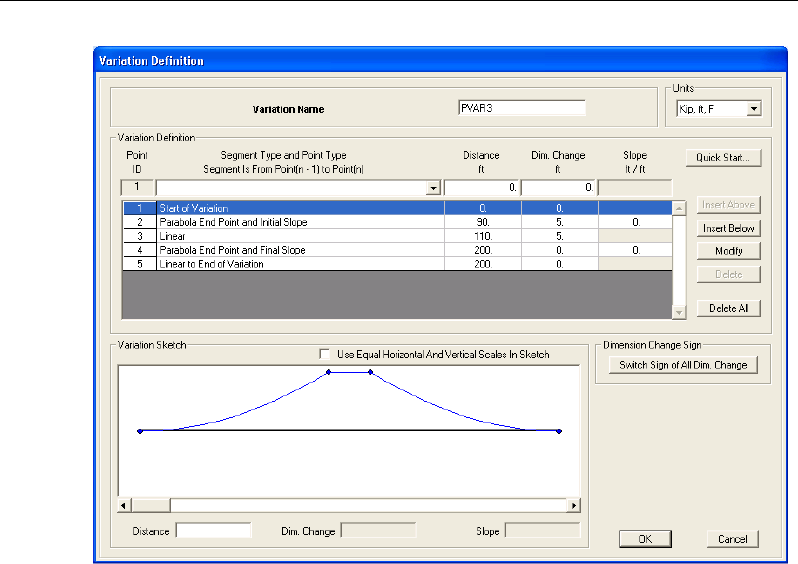The height and width of the screenshot is (564, 798).
Task: Click the Distance ft input field
Action: [481, 187]
